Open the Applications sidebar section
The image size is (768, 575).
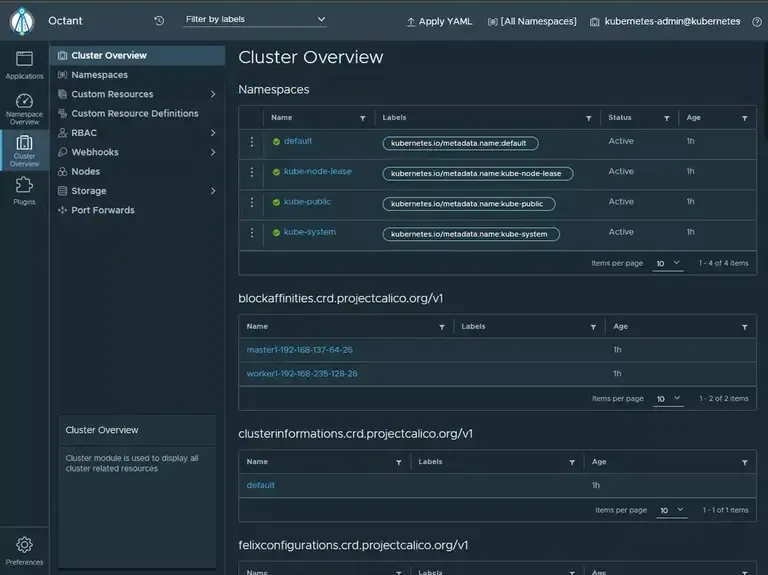tap(24, 65)
